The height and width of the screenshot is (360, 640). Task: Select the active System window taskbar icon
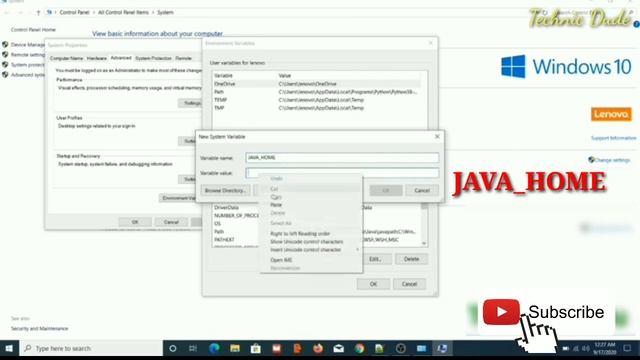442,348
